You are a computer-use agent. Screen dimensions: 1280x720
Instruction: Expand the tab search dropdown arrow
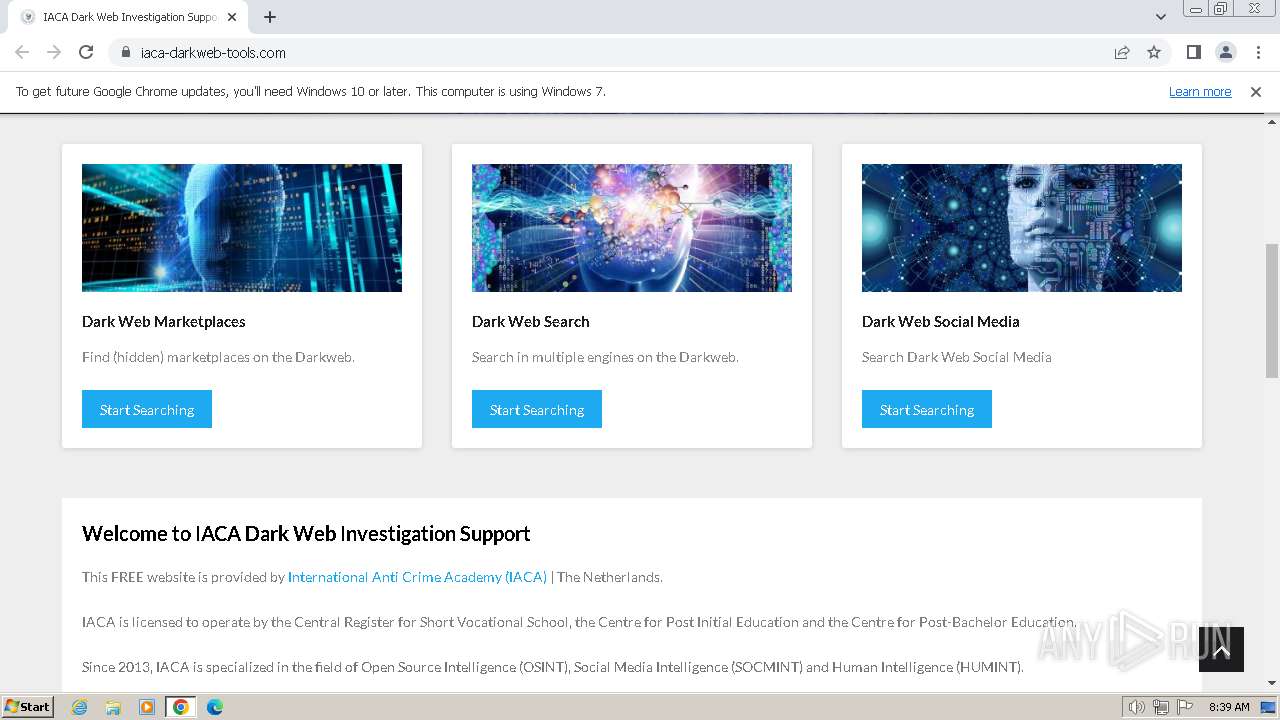1161,17
